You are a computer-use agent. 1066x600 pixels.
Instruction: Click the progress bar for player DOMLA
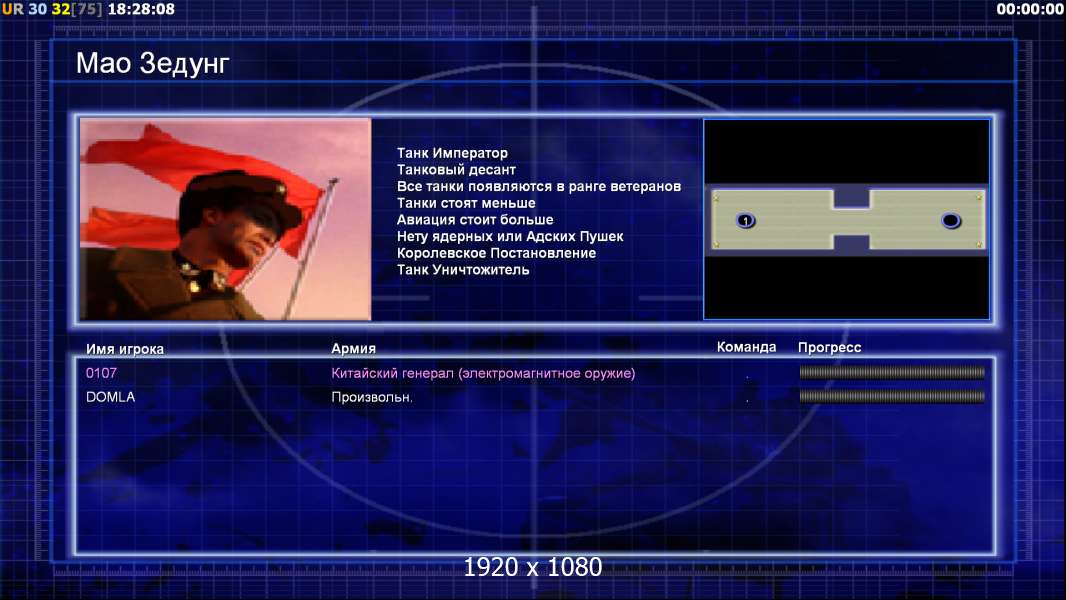[x=892, y=396]
